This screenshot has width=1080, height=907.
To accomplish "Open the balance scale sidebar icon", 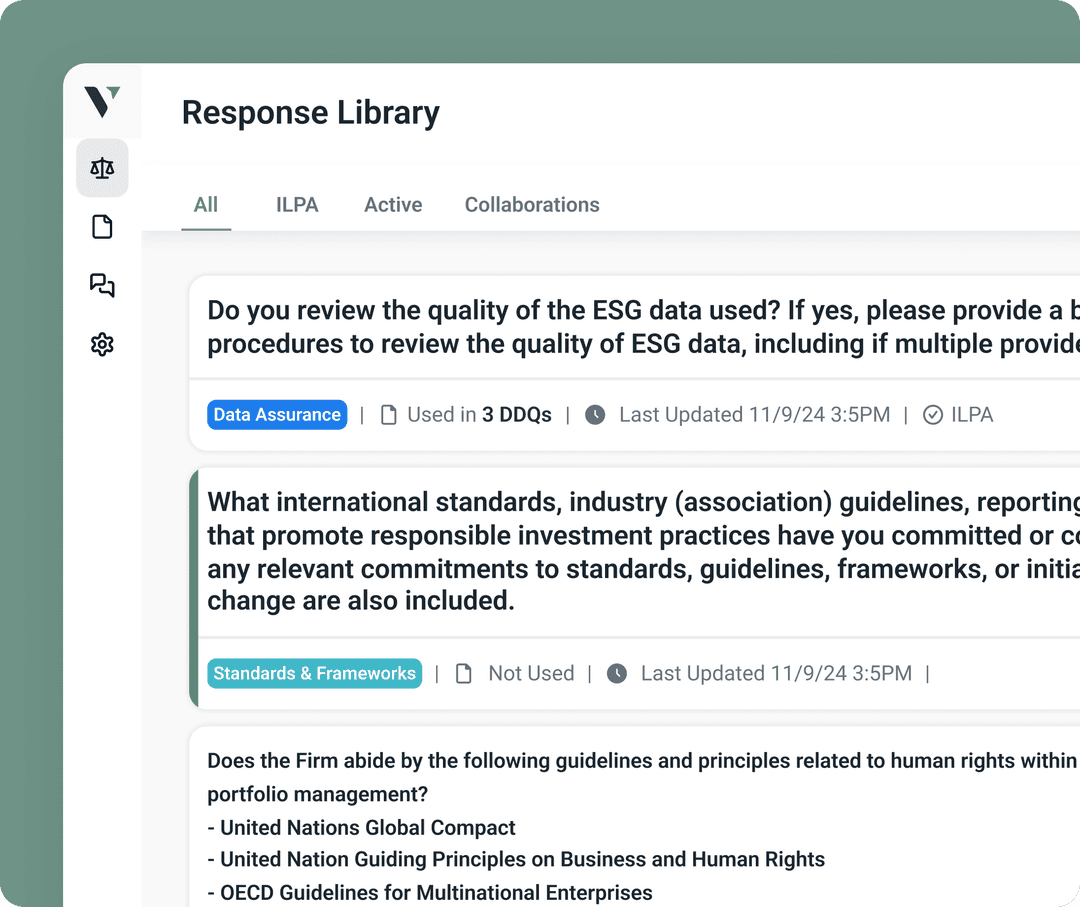I will pyautogui.click(x=102, y=168).
